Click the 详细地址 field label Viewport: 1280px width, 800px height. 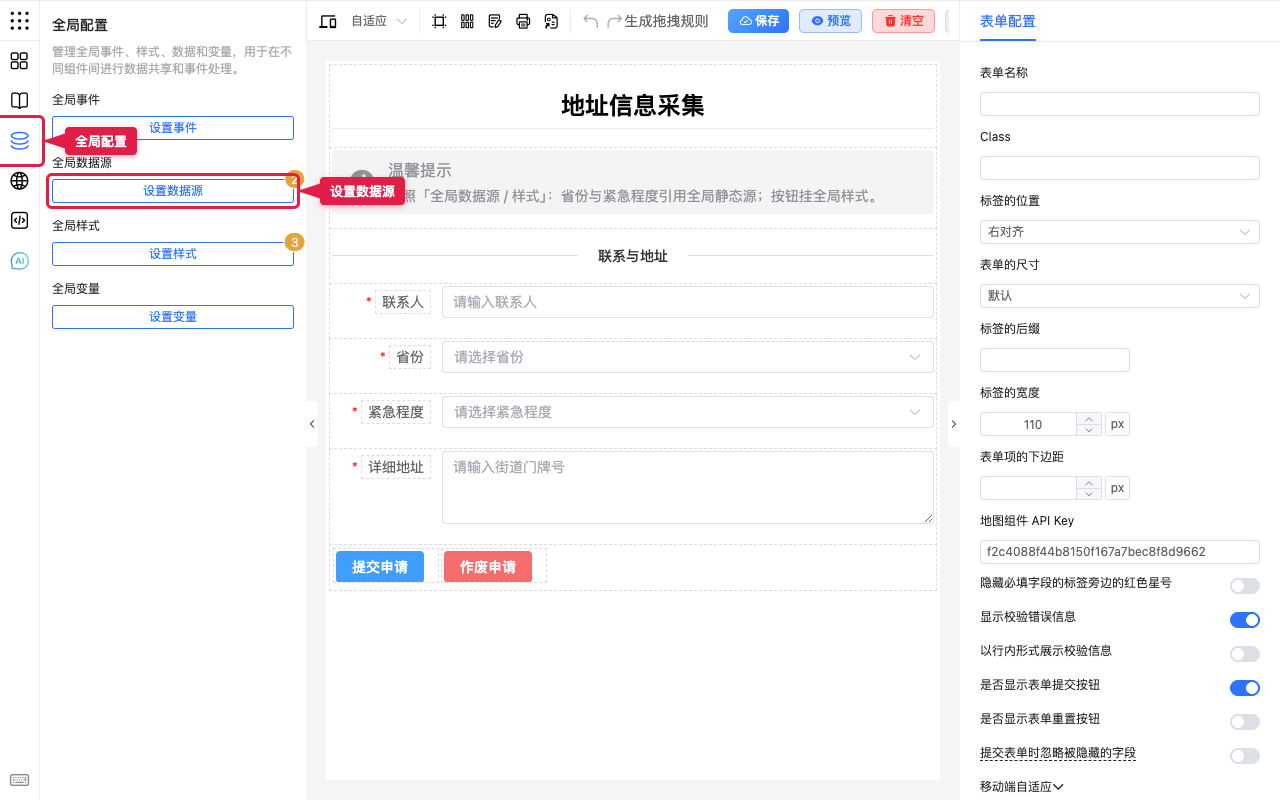tap(396, 467)
